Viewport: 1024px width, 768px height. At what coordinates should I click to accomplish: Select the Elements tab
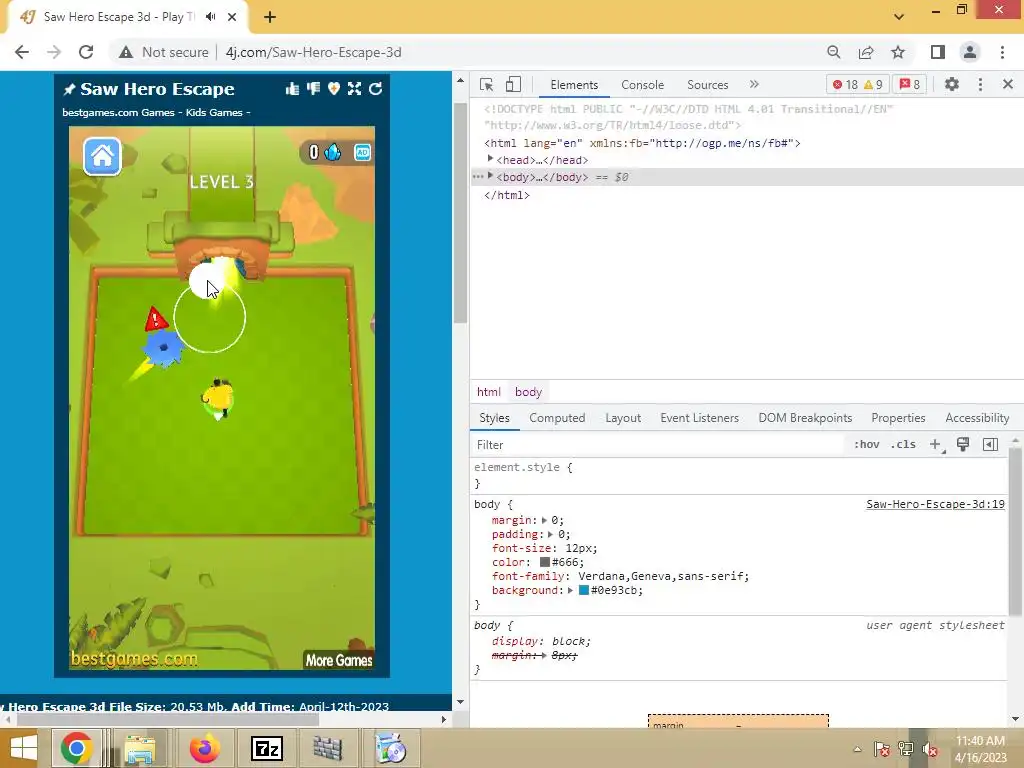[574, 85]
